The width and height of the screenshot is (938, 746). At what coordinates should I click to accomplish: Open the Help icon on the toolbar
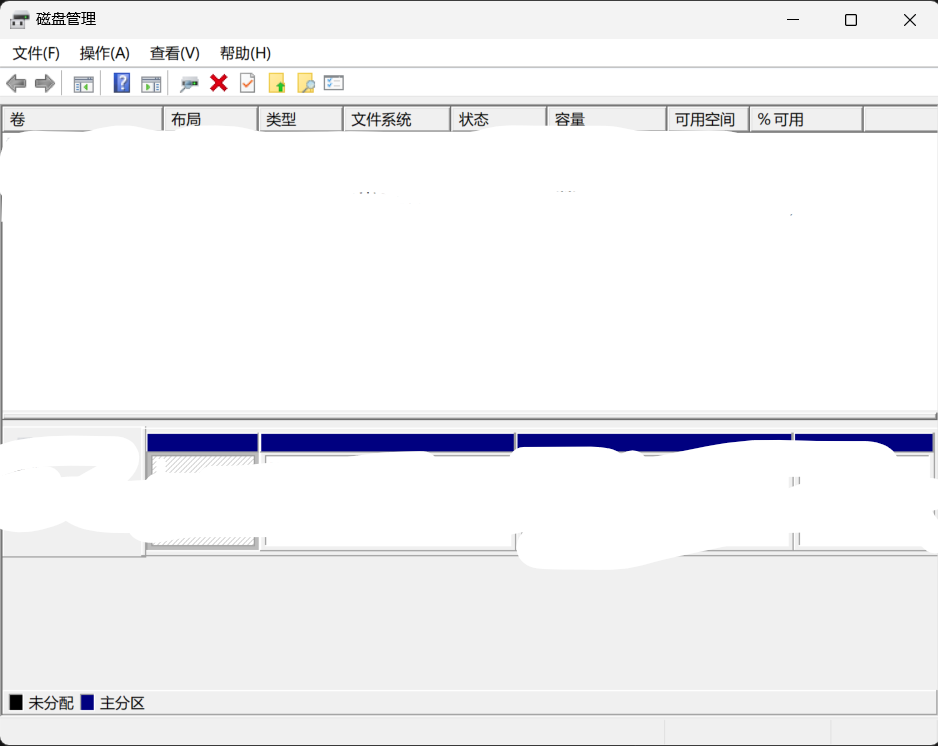click(x=121, y=83)
